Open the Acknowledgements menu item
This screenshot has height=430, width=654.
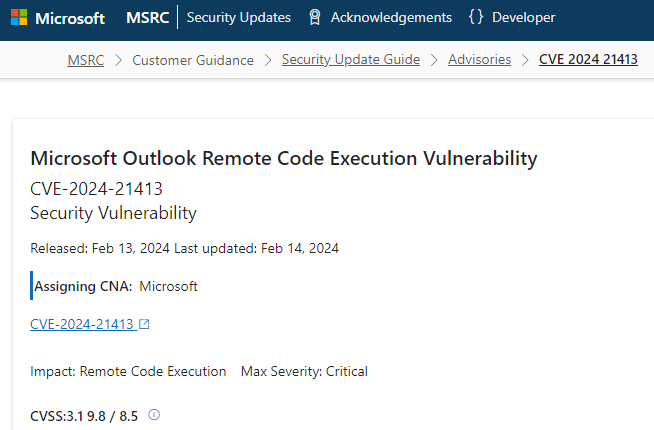(x=391, y=18)
